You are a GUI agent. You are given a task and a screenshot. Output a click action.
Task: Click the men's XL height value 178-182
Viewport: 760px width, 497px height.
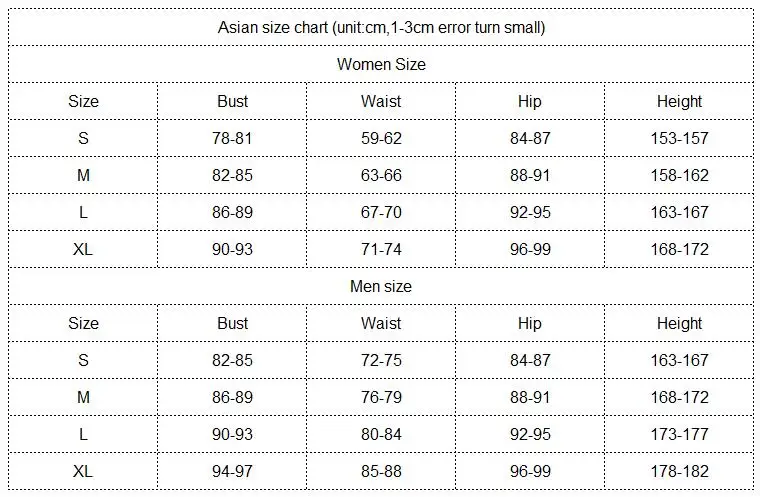coord(680,471)
